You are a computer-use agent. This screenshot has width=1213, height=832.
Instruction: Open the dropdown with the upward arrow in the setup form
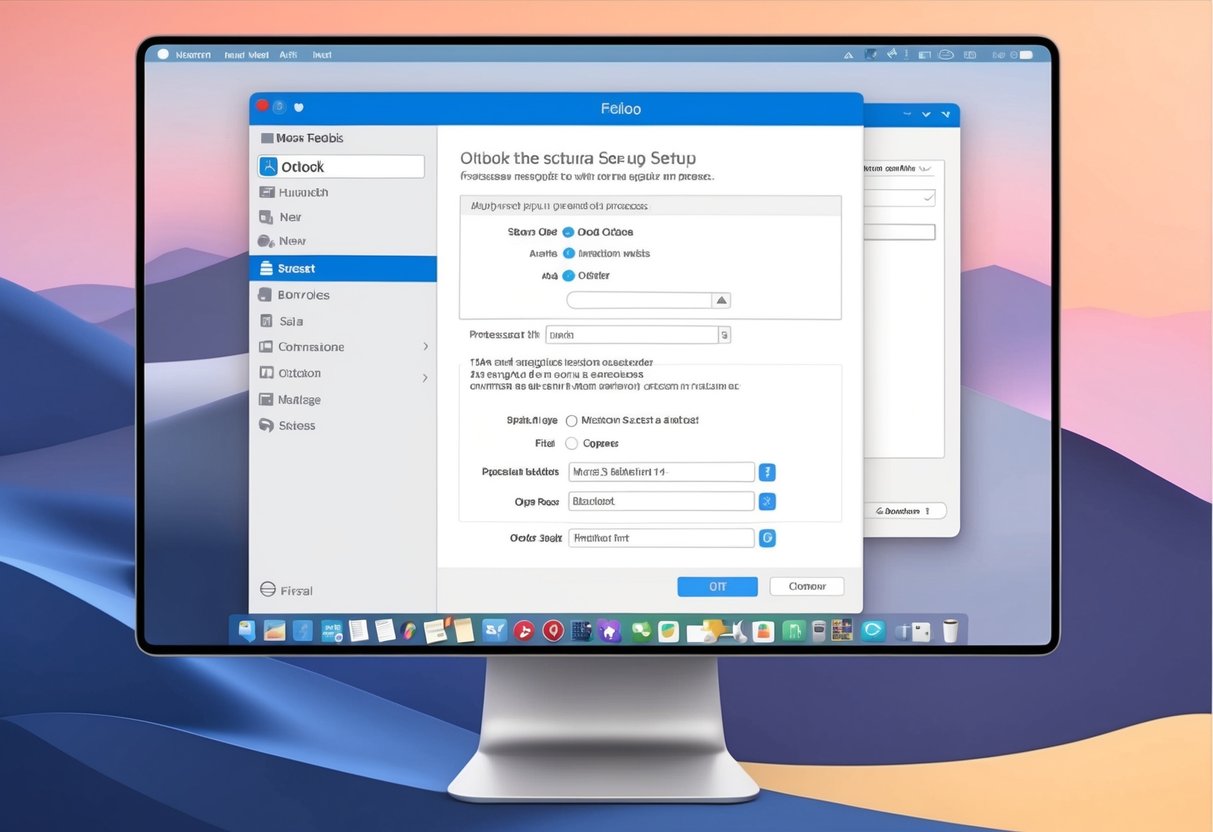tap(721, 299)
